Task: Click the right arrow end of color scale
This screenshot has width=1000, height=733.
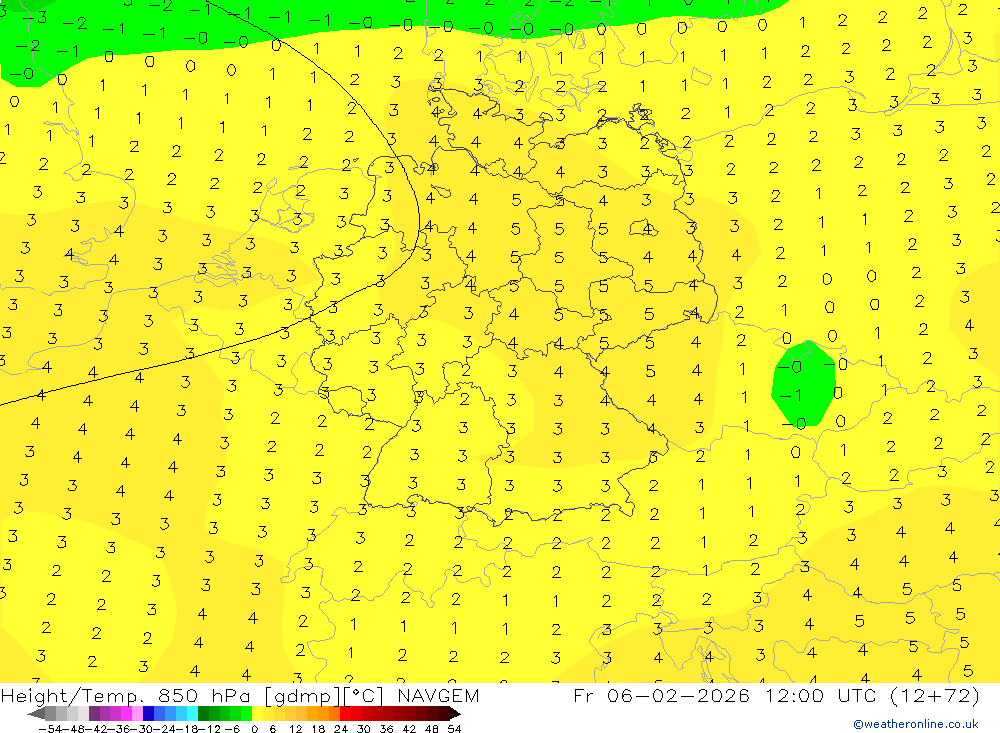Action: [x=454, y=713]
